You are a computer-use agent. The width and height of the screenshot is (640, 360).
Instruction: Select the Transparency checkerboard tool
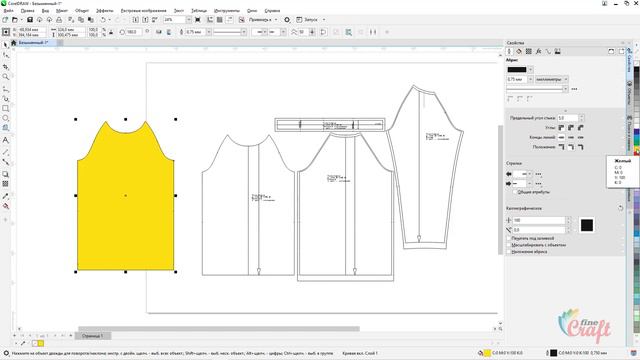(x=6, y=184)
